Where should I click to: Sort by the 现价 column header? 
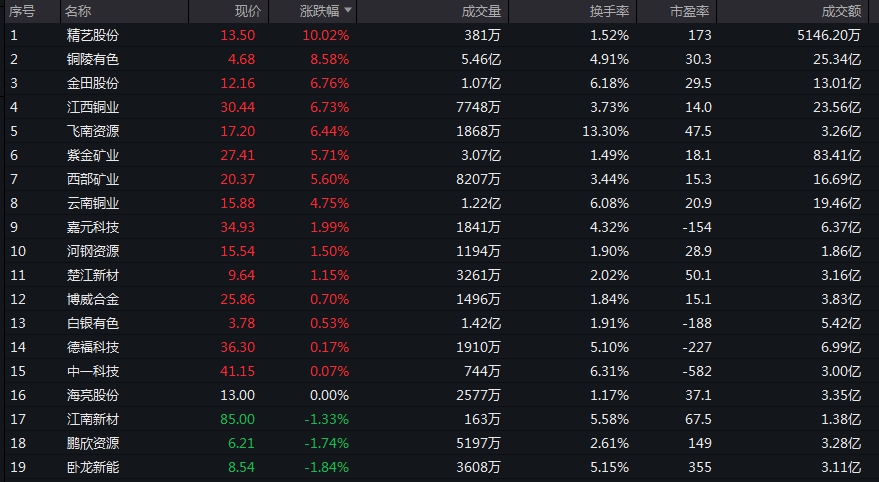(248, 11)
